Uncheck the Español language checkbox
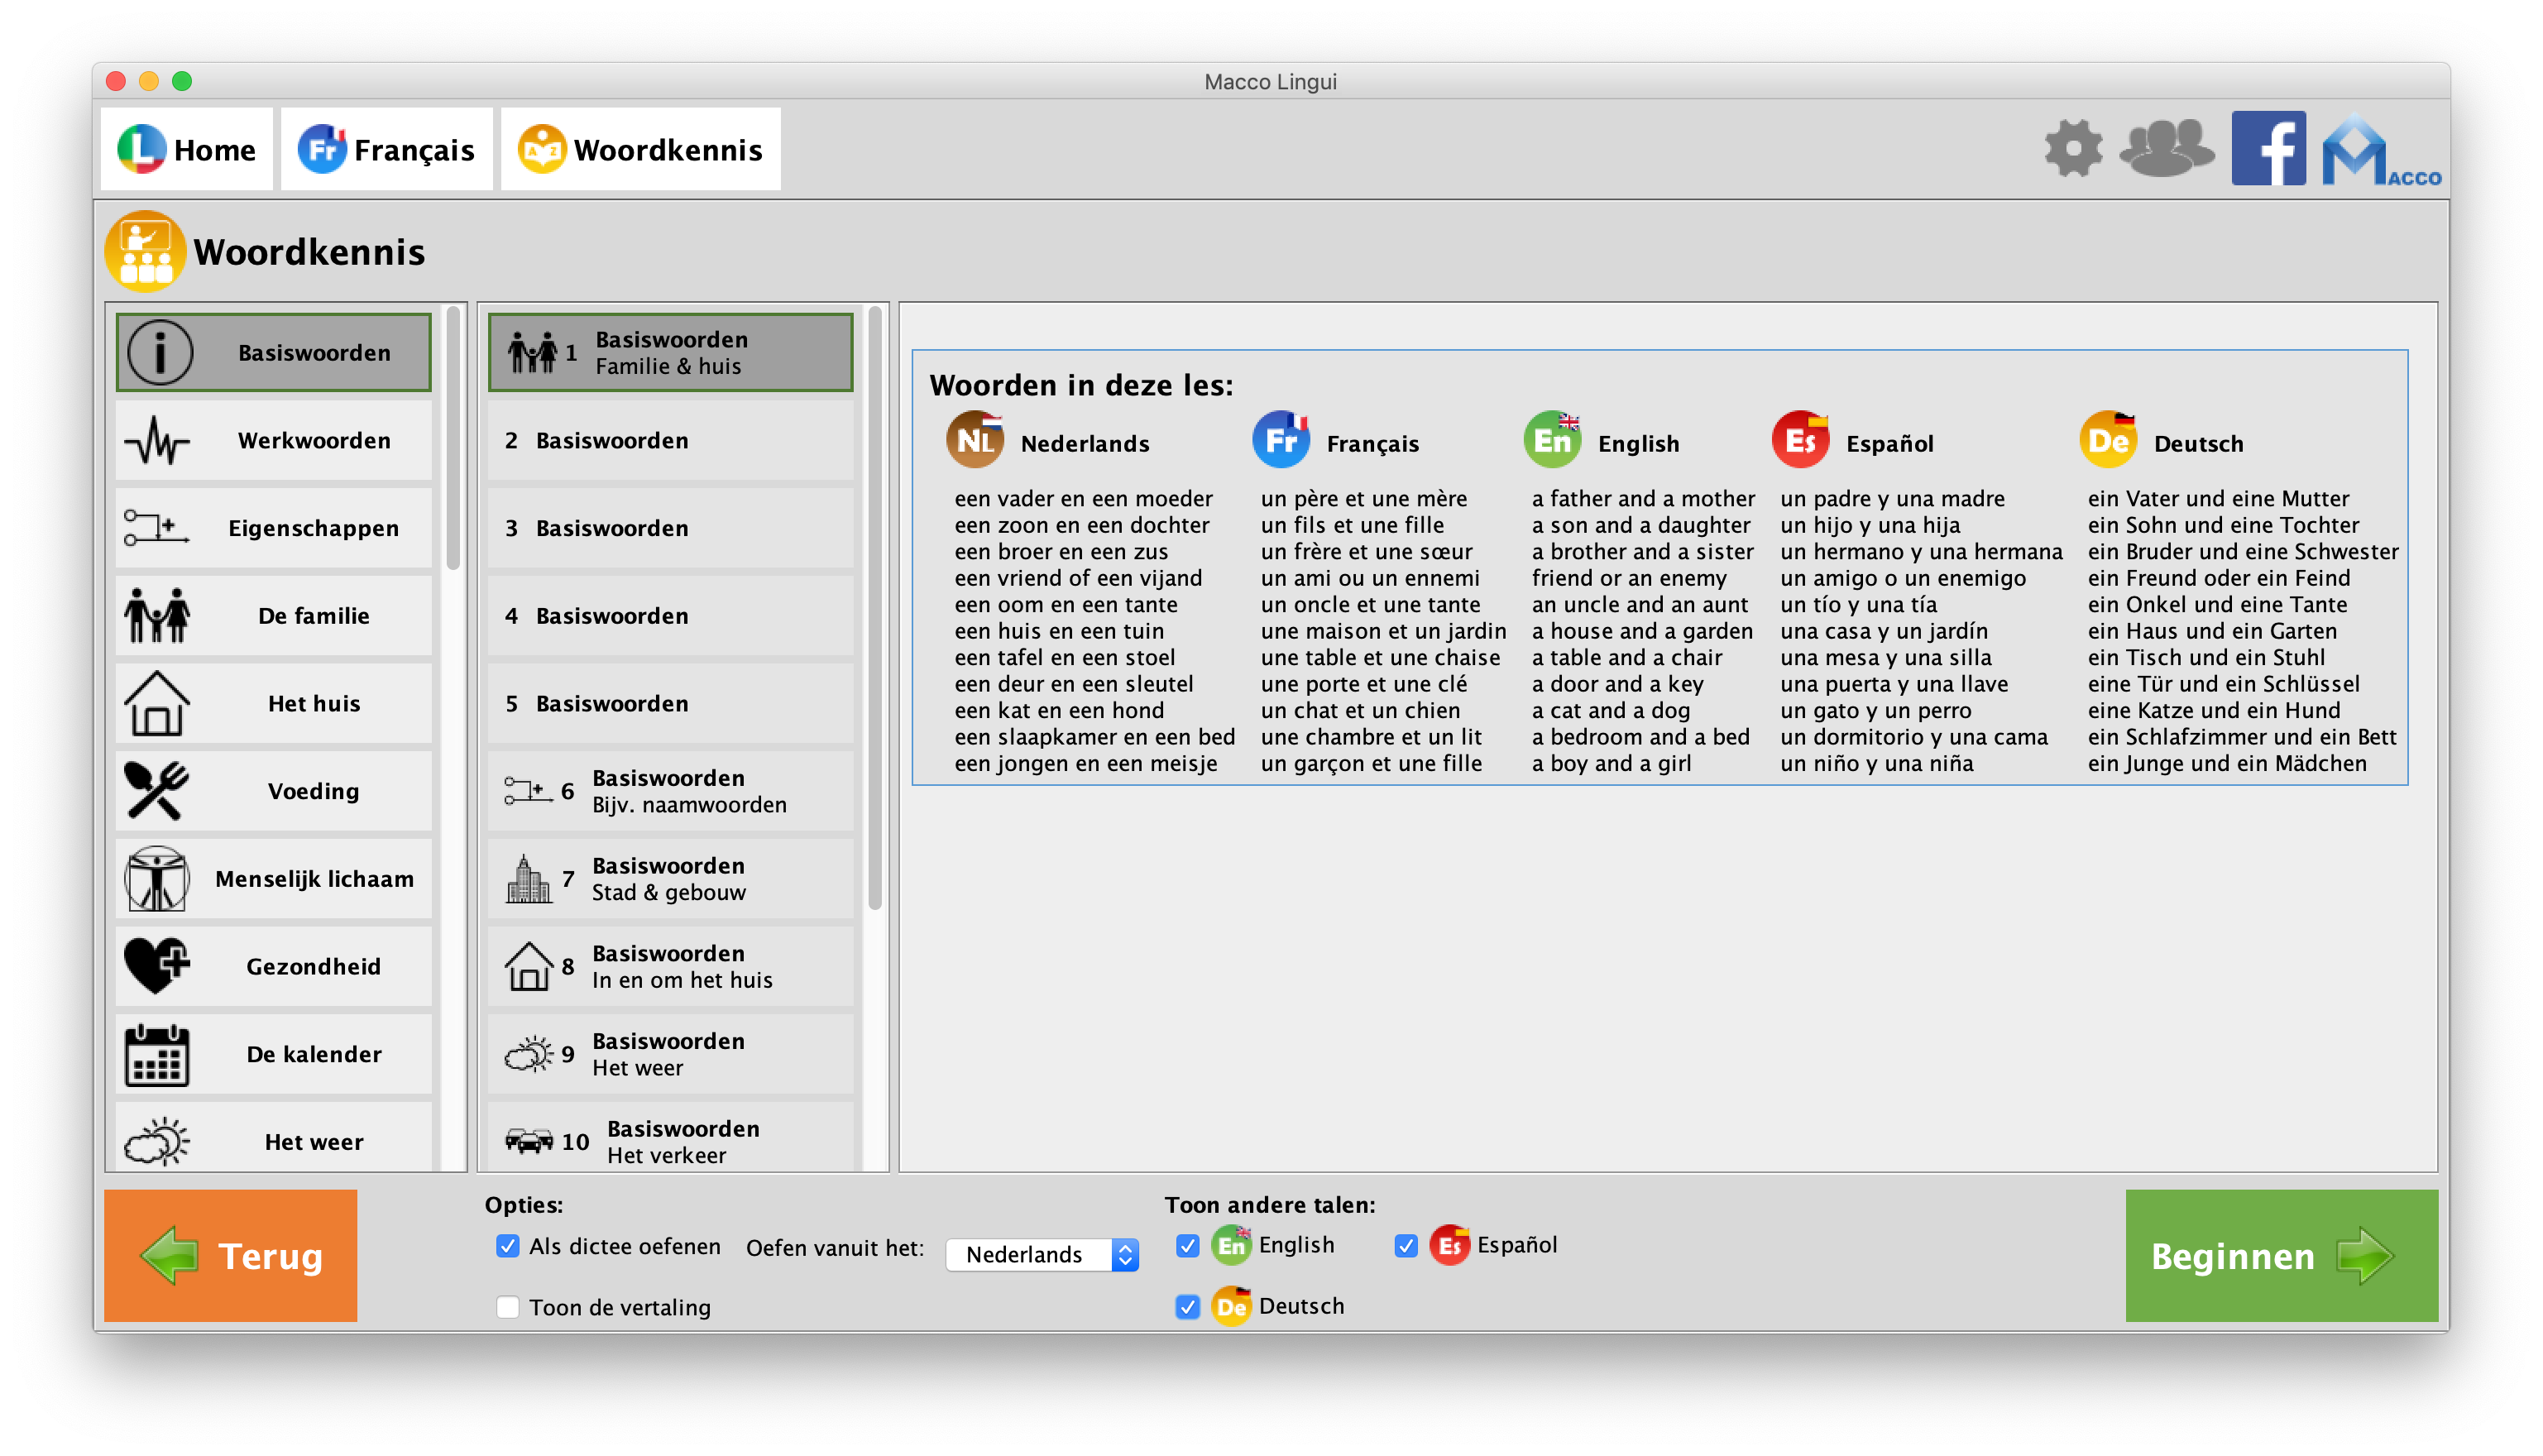 tap(1406, 1246)
